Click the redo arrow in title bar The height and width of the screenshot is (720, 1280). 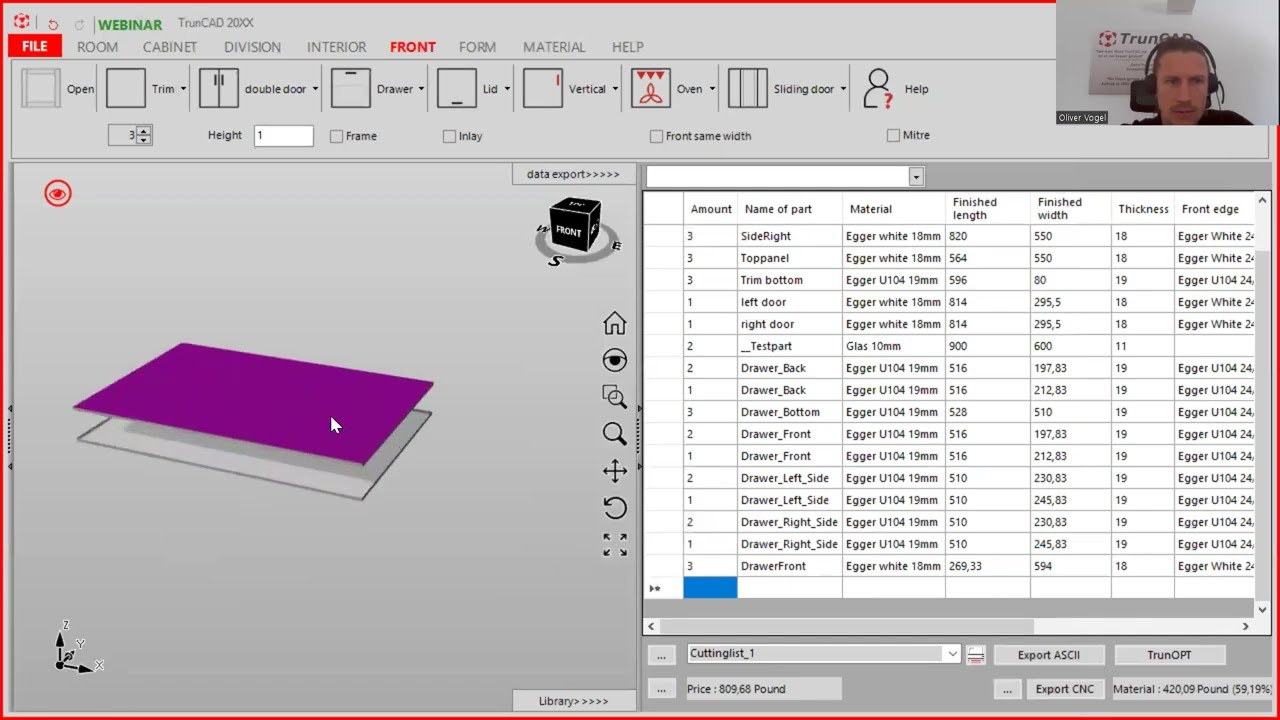[79, 24]
